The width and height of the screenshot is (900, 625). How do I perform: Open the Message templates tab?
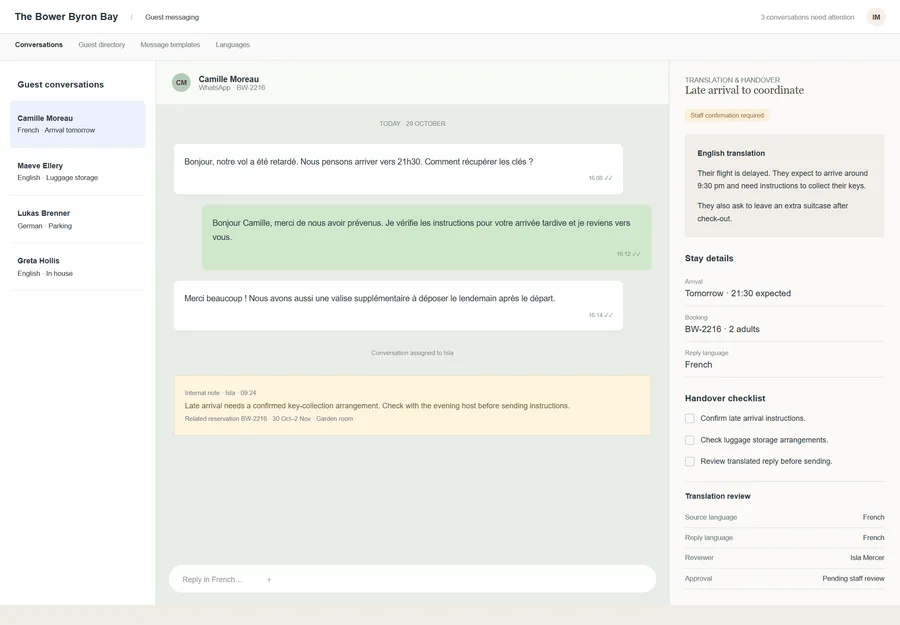170,45
